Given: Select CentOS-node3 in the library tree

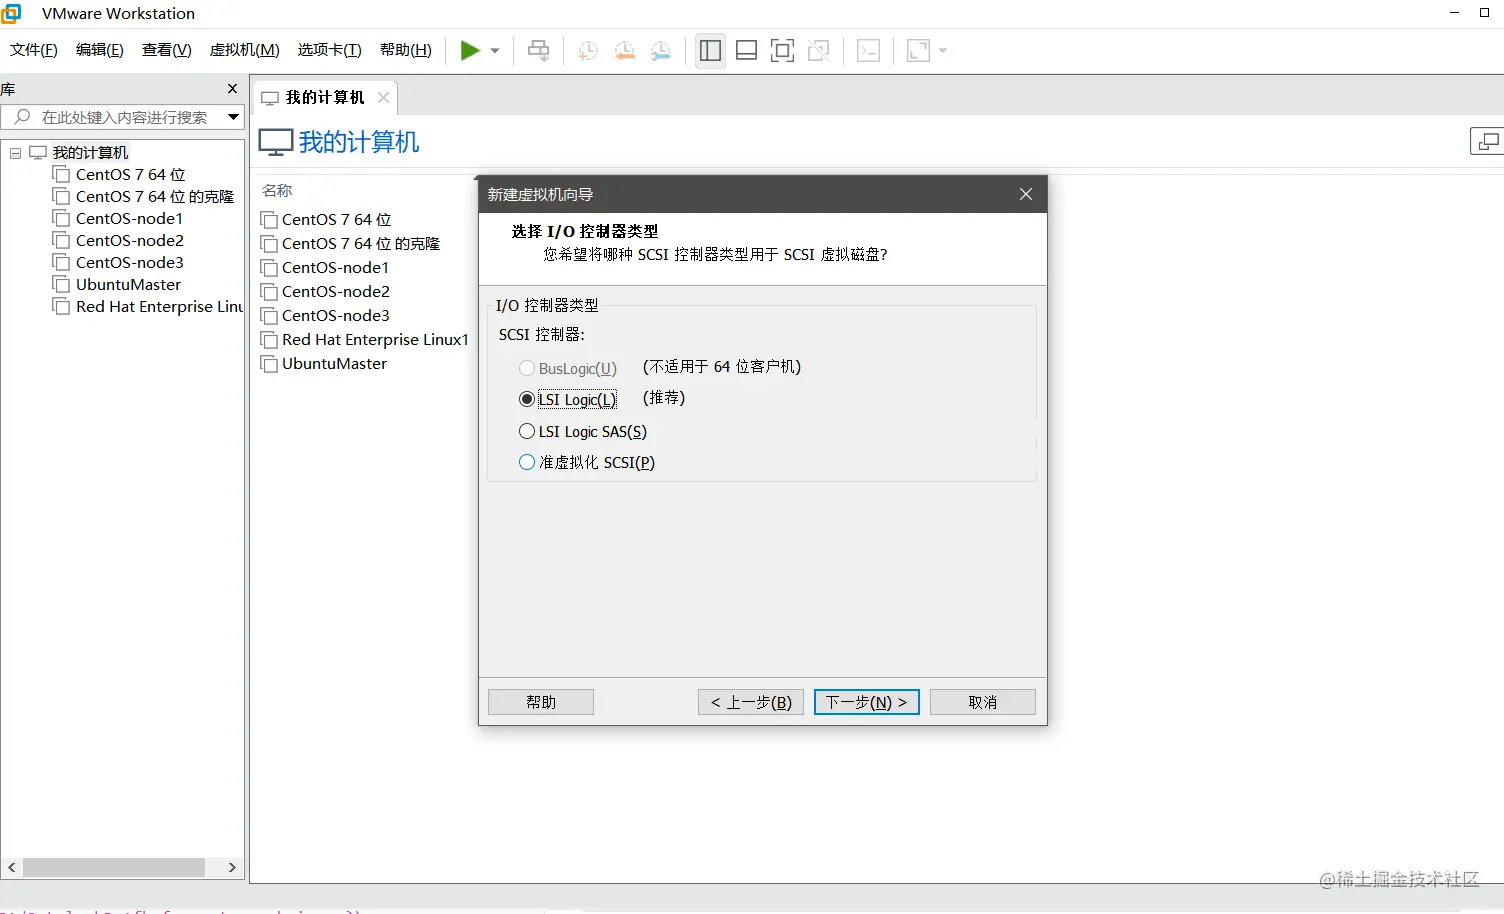Looking at the screenshot, I should (x=130, y=263).
